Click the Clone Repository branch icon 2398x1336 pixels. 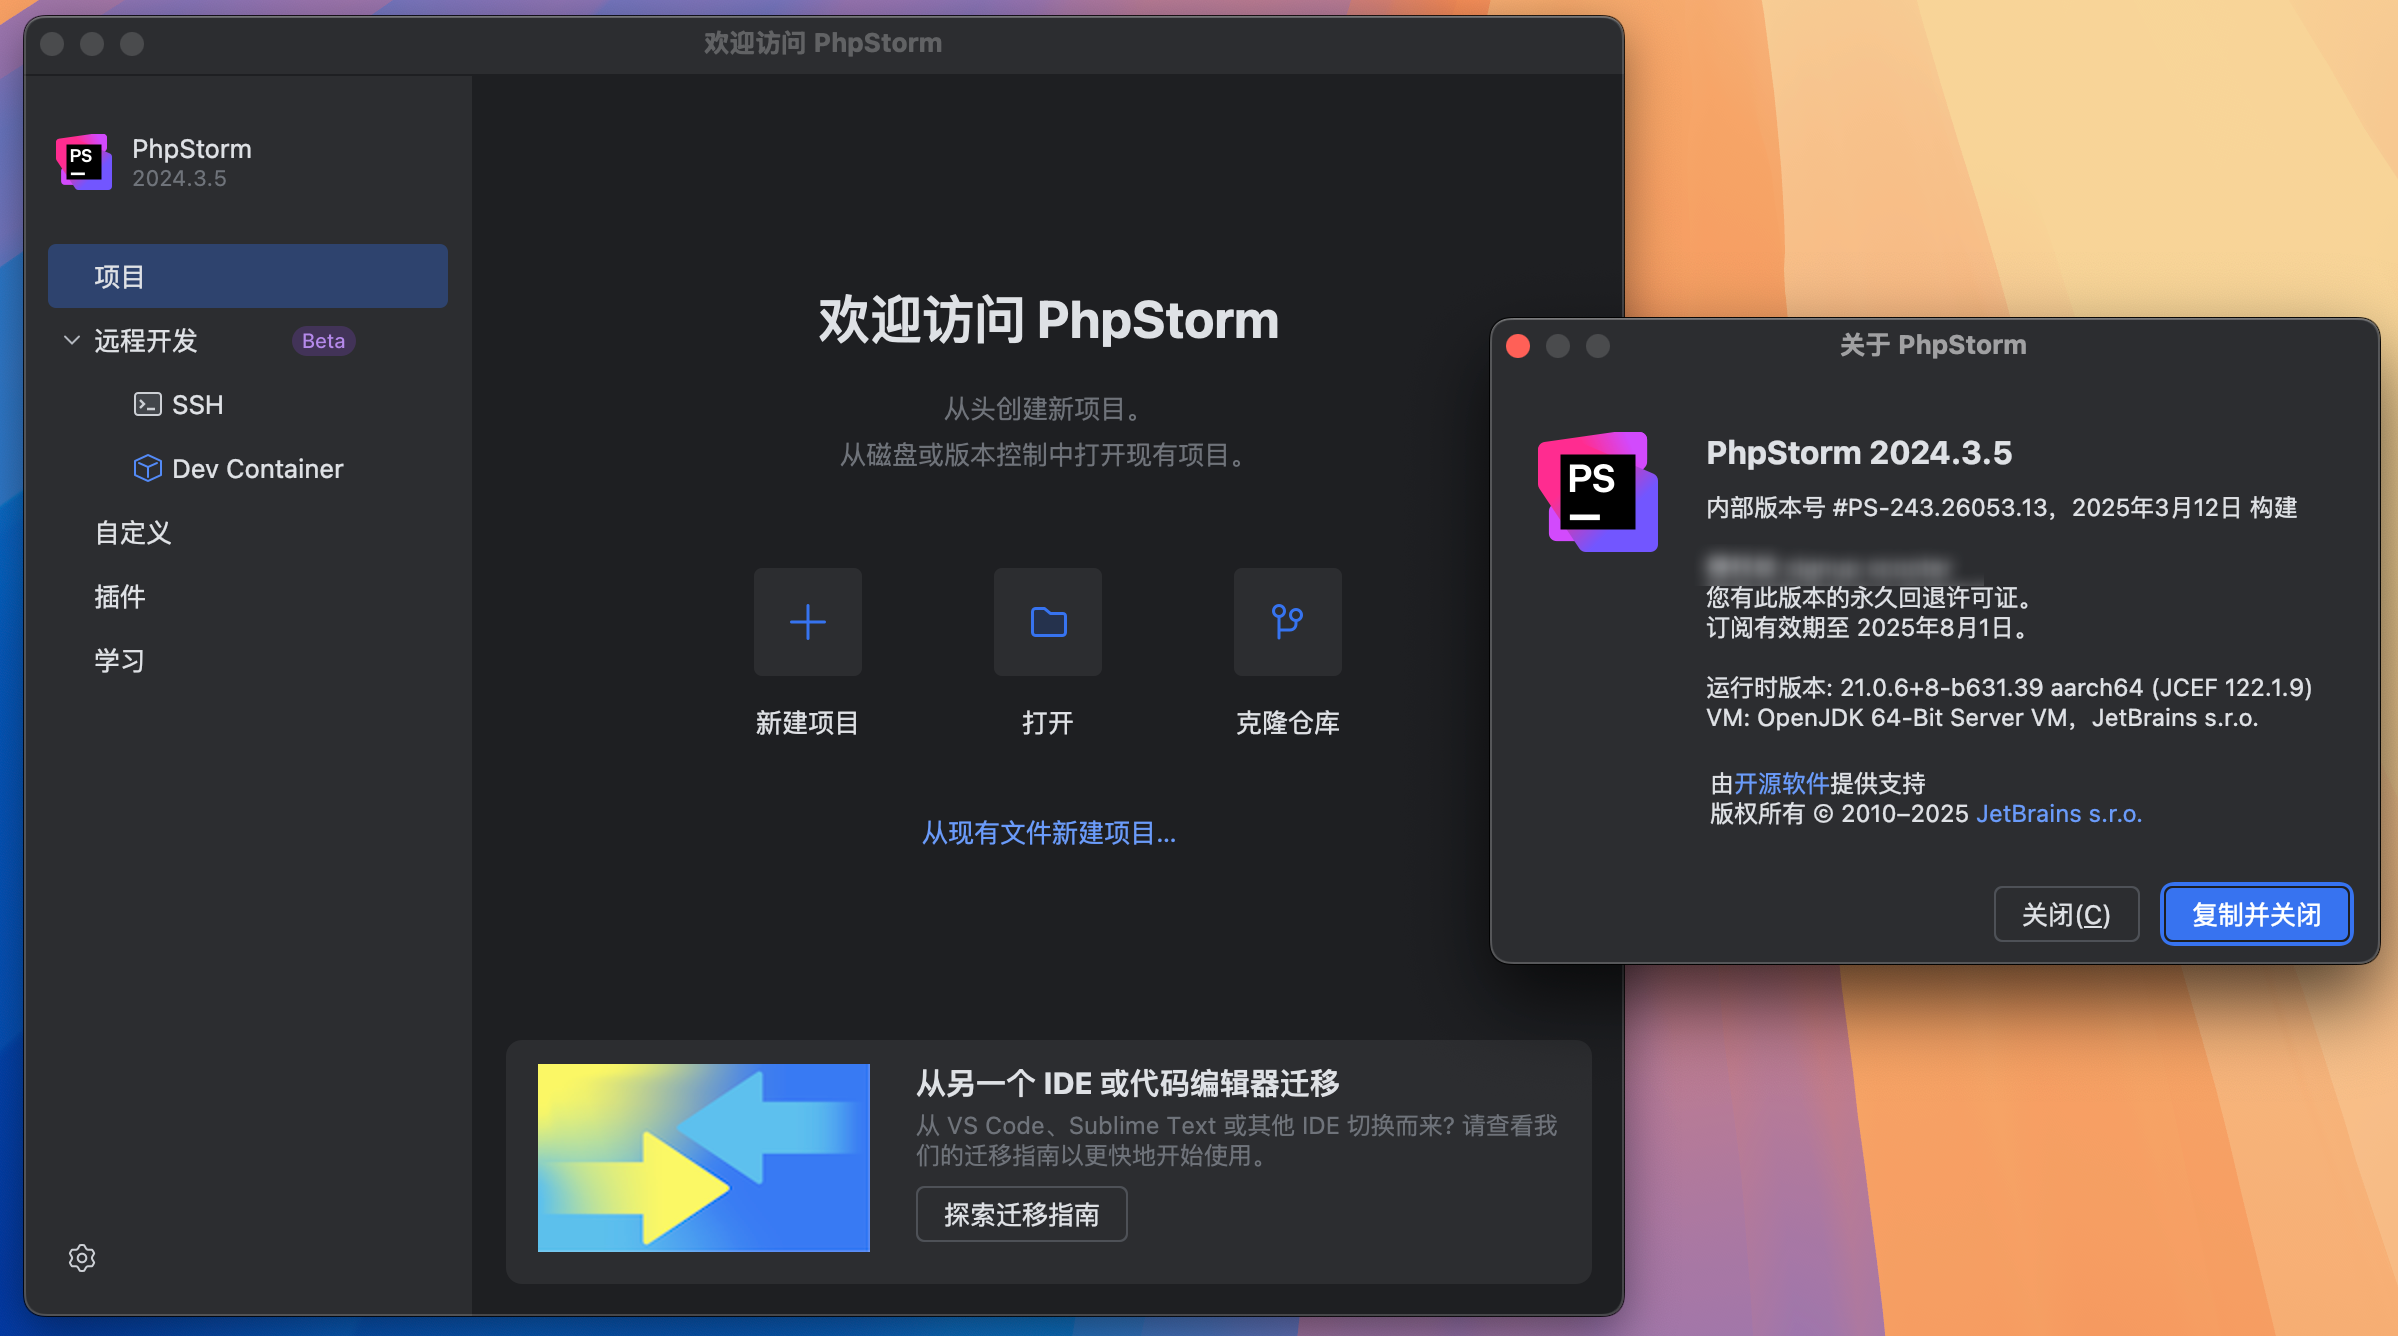click(1288, 622)
